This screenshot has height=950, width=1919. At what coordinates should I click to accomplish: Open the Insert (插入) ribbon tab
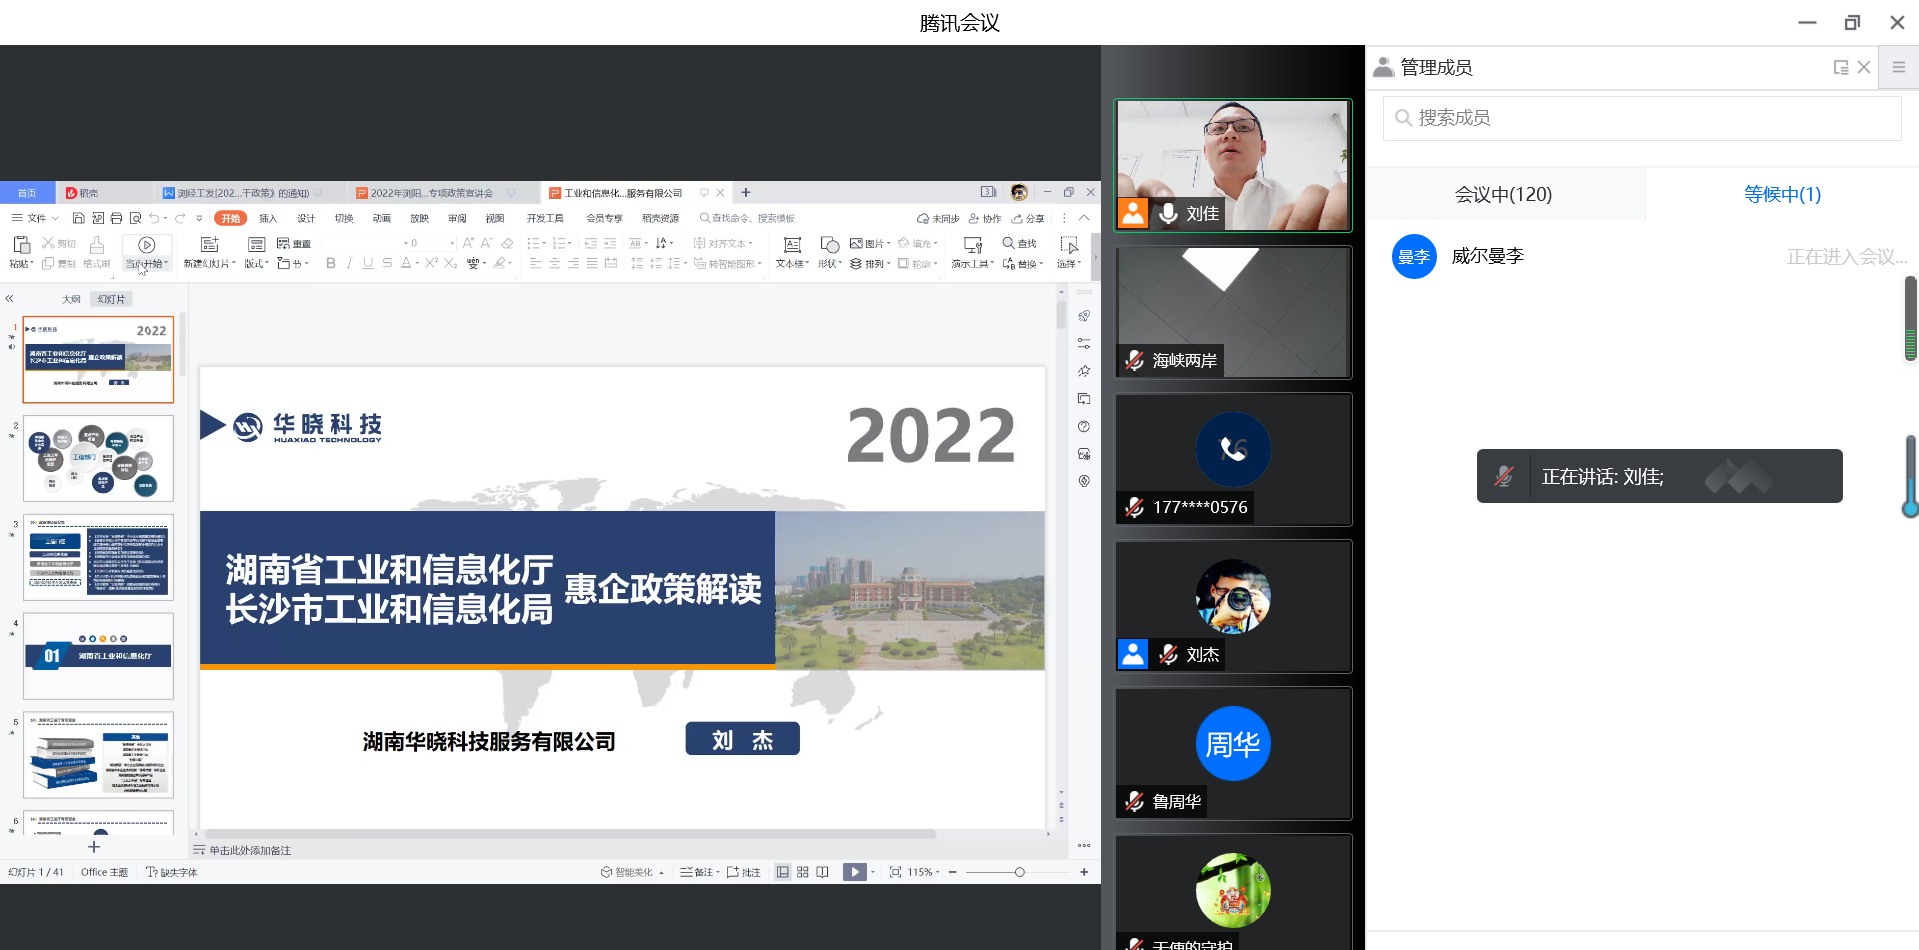coord(268,218)
